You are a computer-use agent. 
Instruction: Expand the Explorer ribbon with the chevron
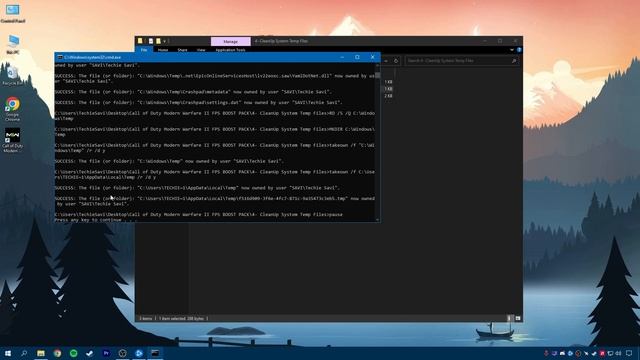pyautogui.click(x=512, y=50)
